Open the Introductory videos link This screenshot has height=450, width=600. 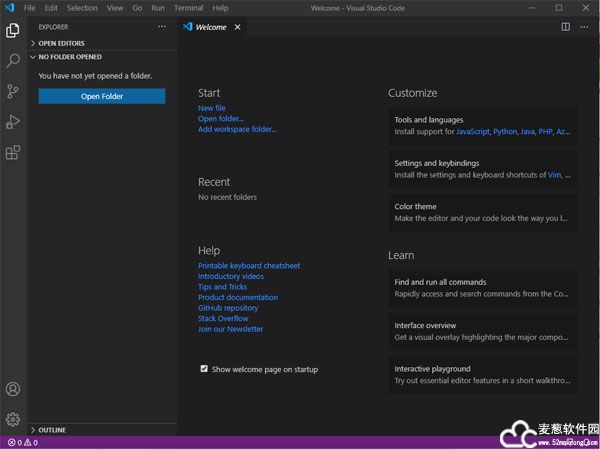[231, 276]
